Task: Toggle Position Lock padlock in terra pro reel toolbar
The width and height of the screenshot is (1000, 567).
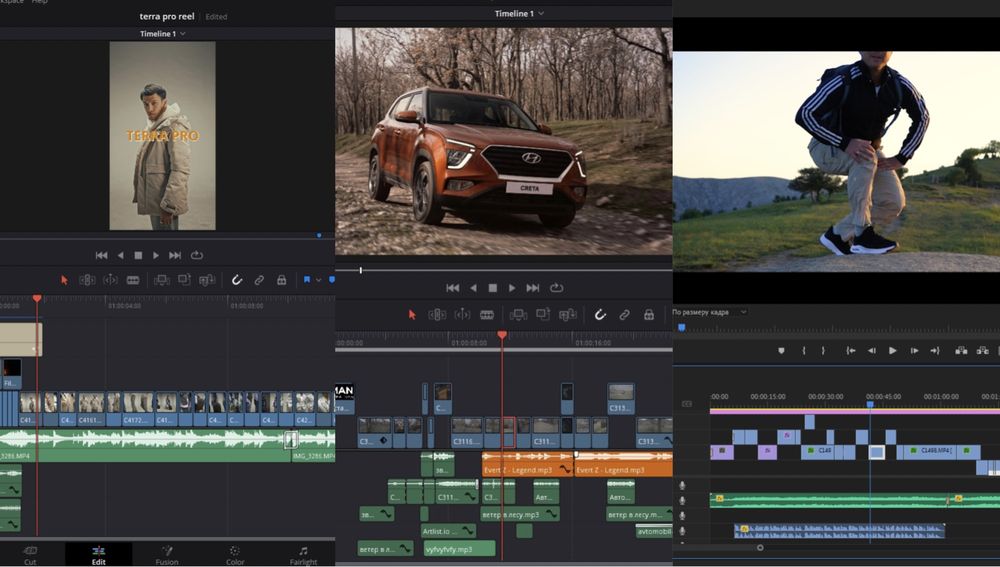Action: pos(281,280)
